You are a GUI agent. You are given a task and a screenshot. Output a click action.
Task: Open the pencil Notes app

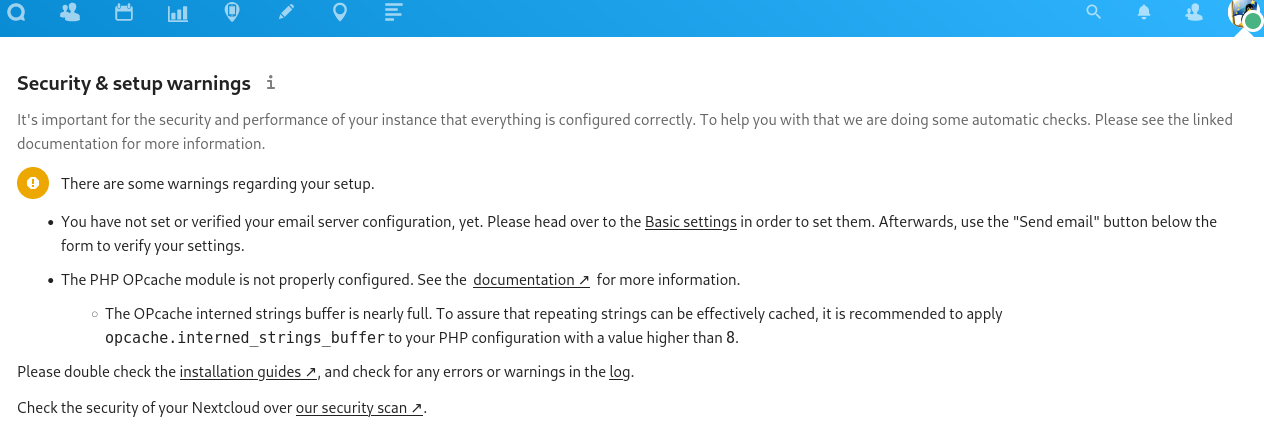(x=286, y=13)
